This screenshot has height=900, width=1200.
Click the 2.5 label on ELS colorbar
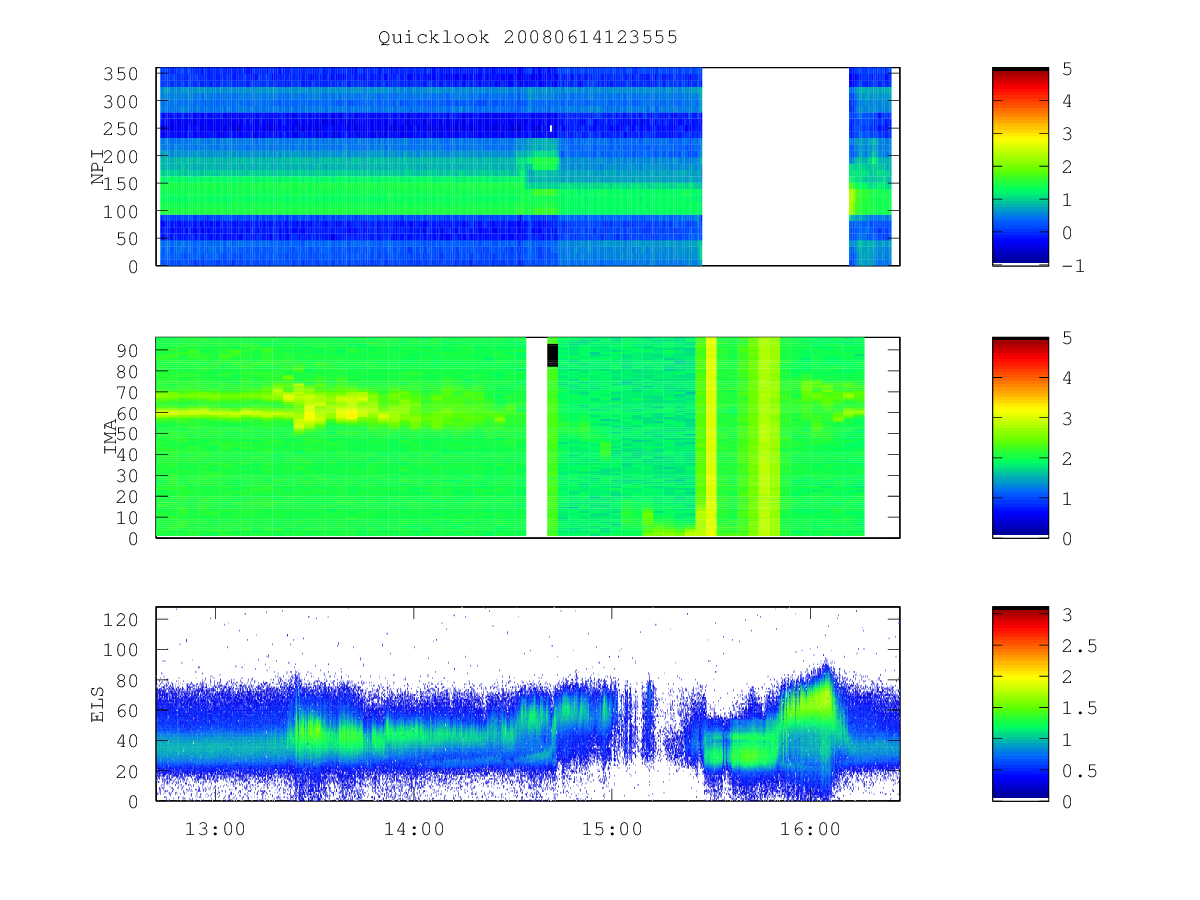(1079, 646)
